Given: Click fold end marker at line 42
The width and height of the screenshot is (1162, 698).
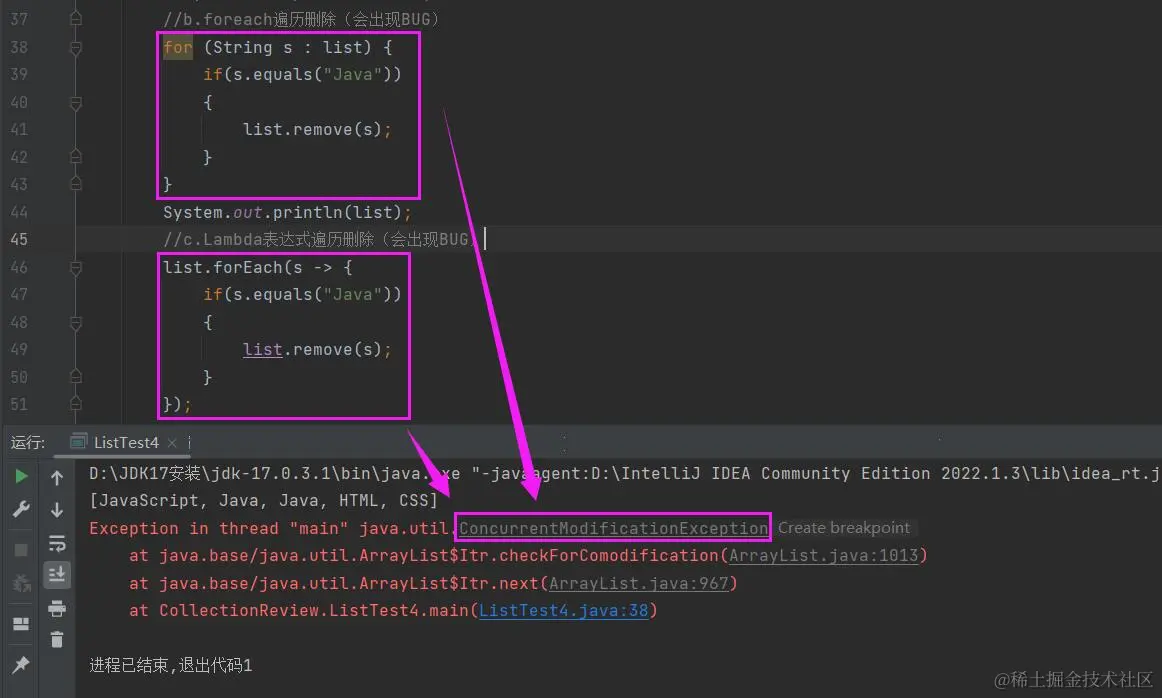Looking at the screenshot, I should (x=76, y=156).
